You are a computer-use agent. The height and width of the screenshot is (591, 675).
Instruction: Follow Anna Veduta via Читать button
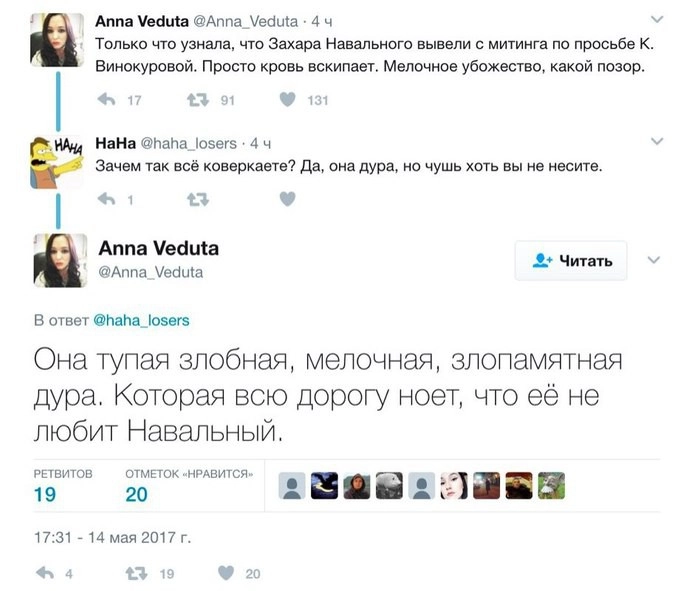pos(571,260)
